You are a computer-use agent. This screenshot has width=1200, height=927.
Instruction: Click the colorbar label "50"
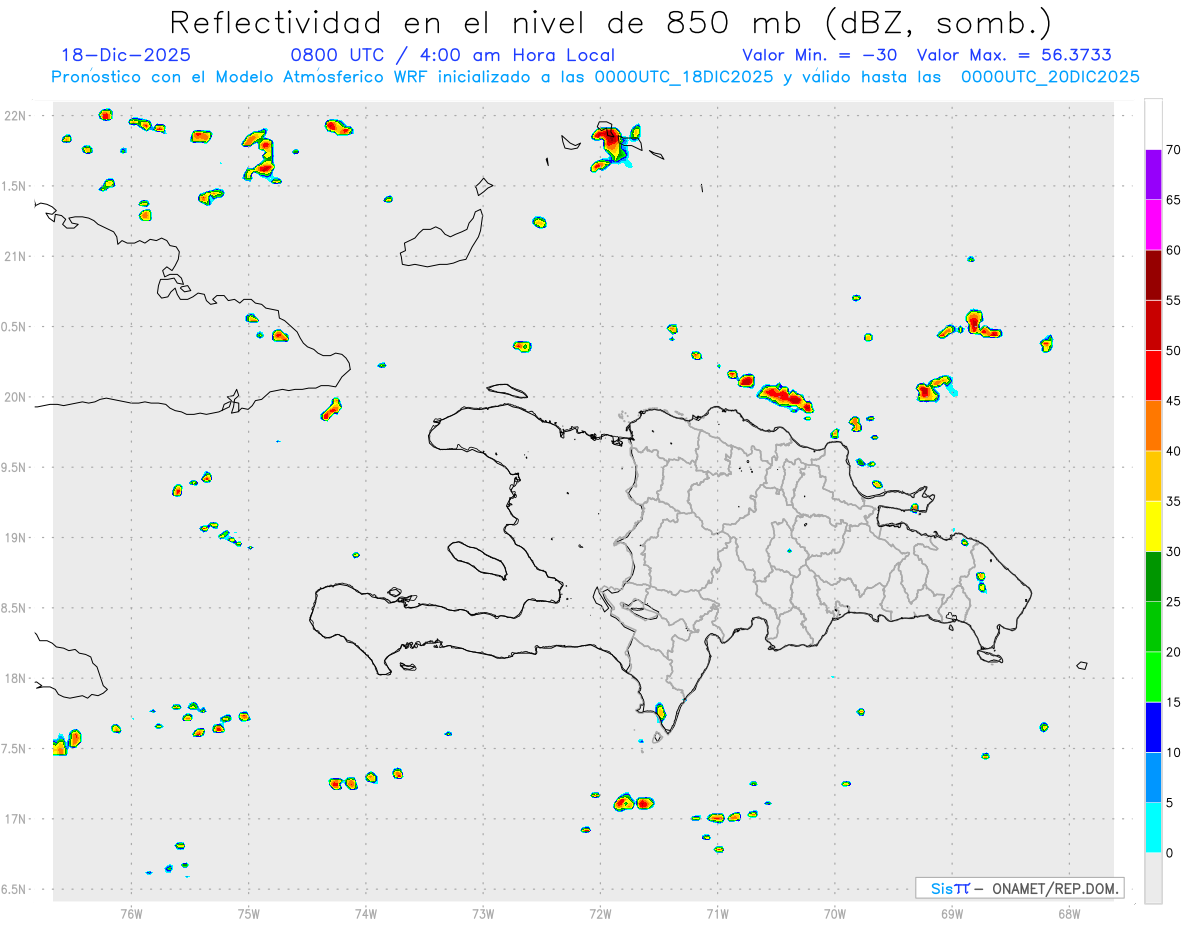pyautogui.click(x=1173, y=351)
